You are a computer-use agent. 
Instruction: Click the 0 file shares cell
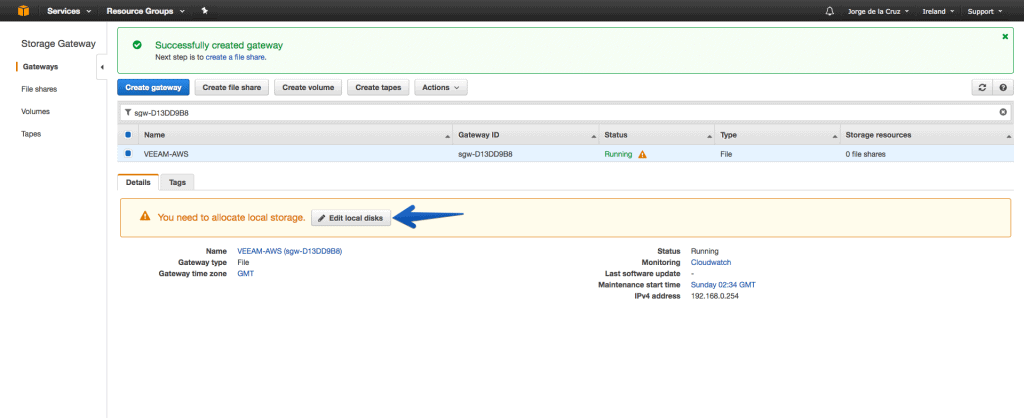pos(865,155)
